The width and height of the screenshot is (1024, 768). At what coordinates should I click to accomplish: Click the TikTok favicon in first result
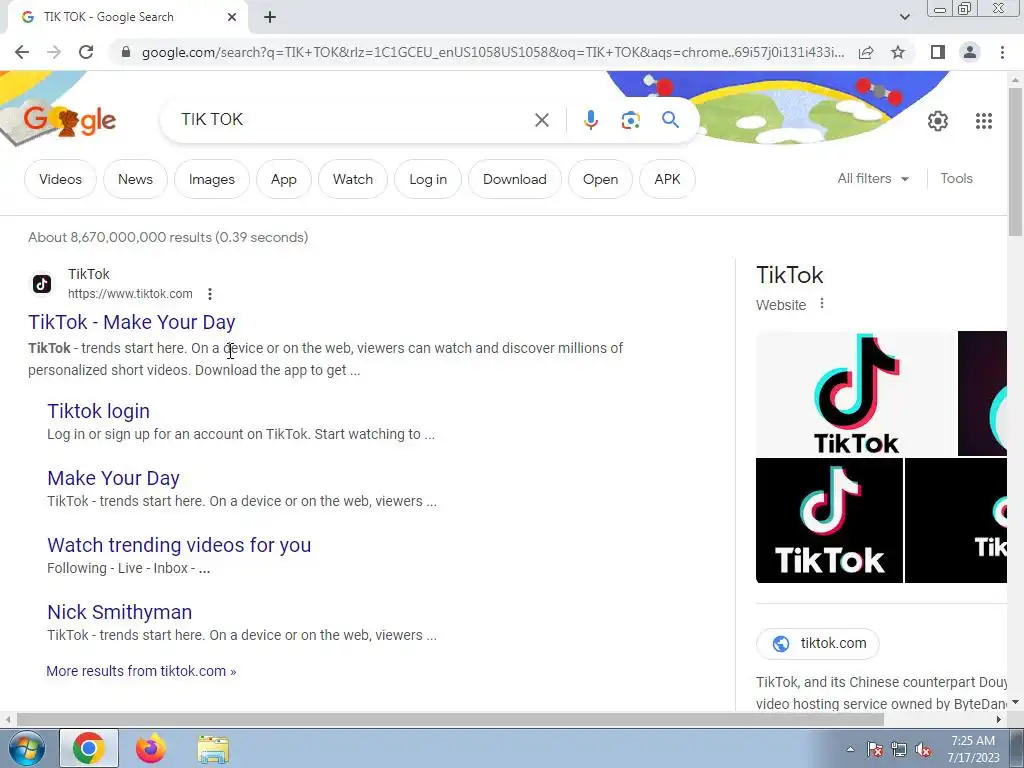42,284
